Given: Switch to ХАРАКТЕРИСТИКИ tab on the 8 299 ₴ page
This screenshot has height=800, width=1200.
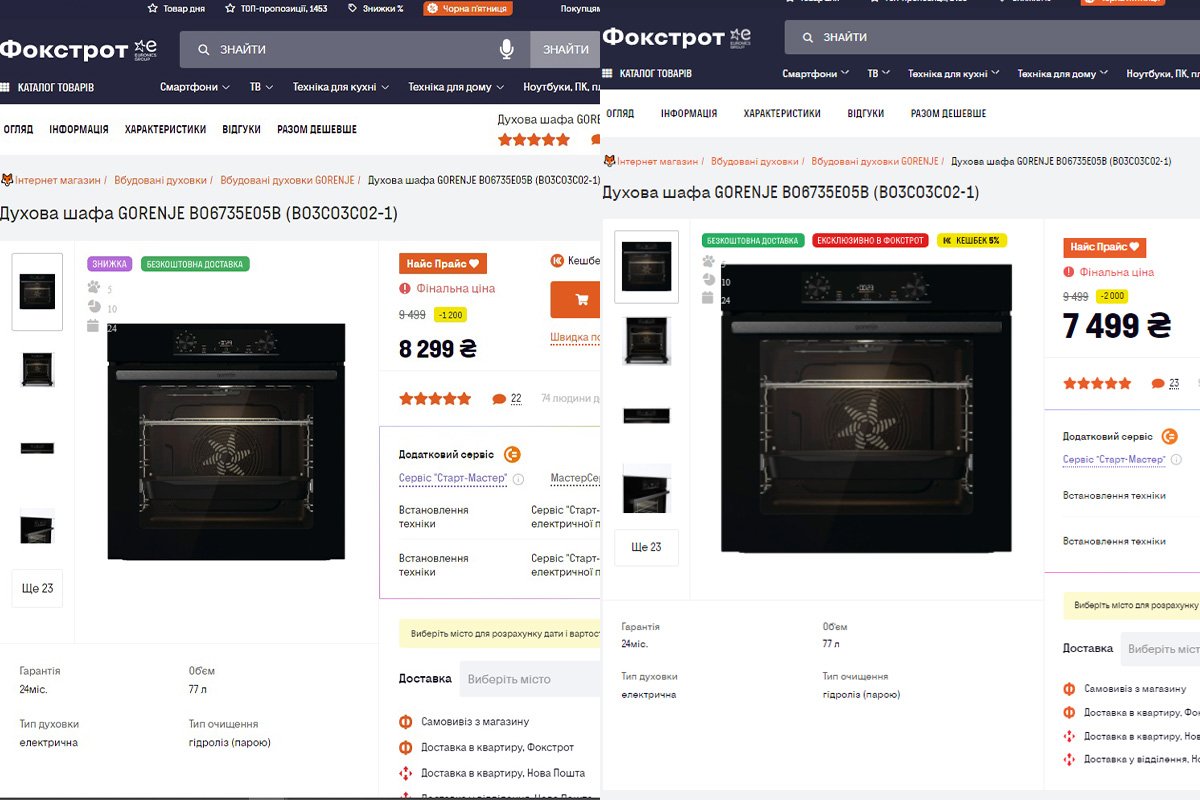Looking at the screenshot, I should 165,129.
